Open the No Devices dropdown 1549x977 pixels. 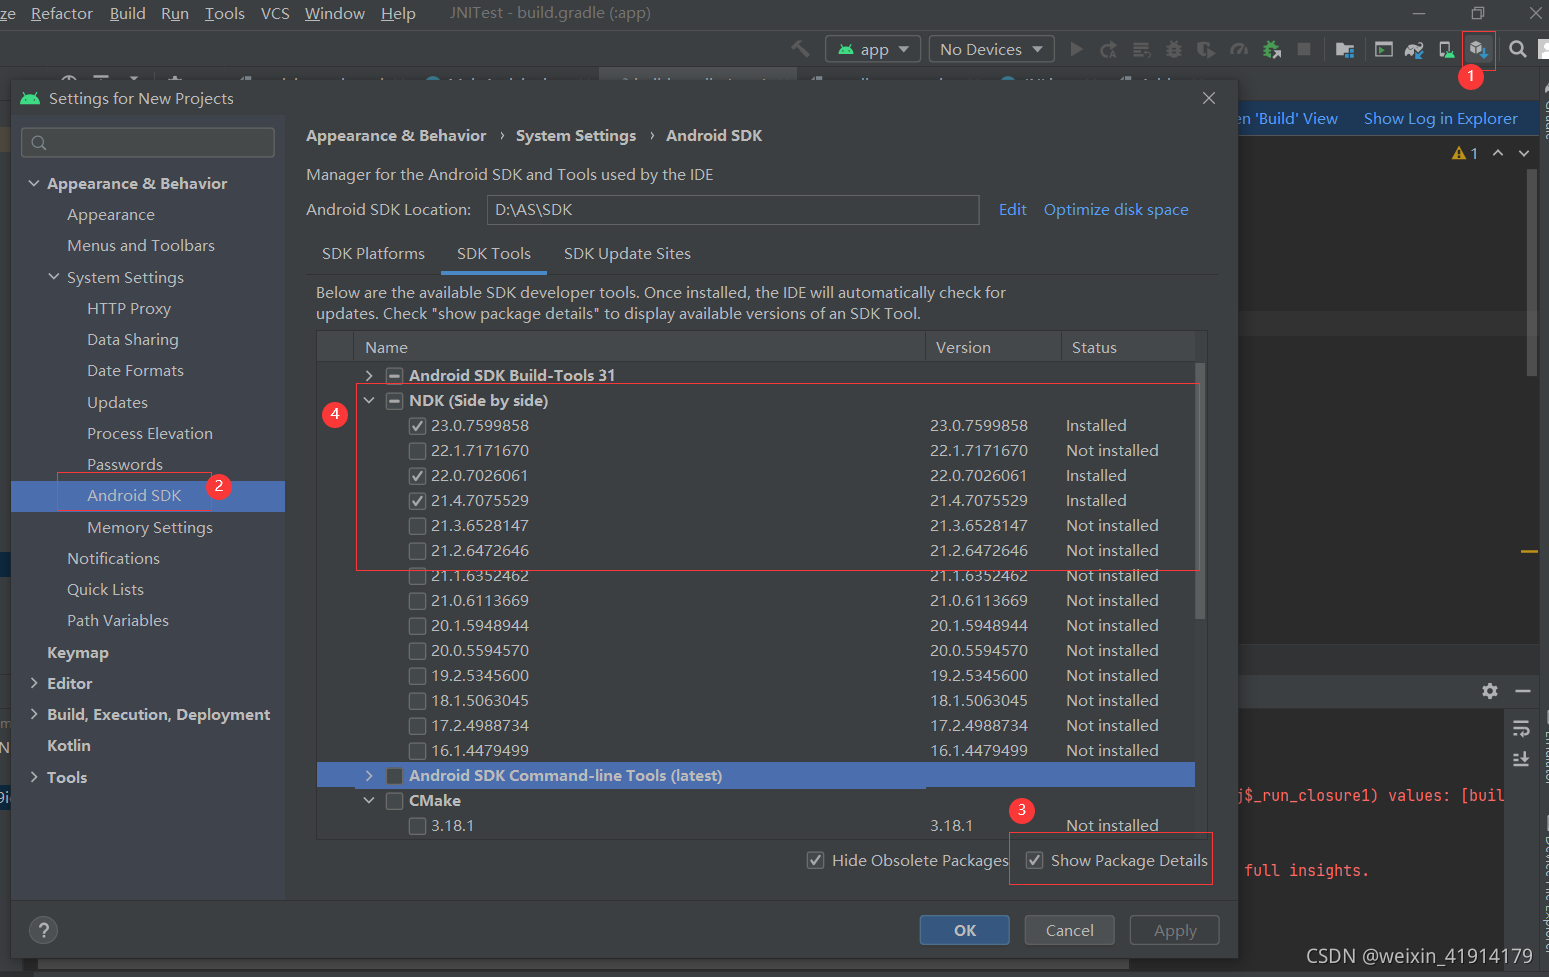click(992, 49)
